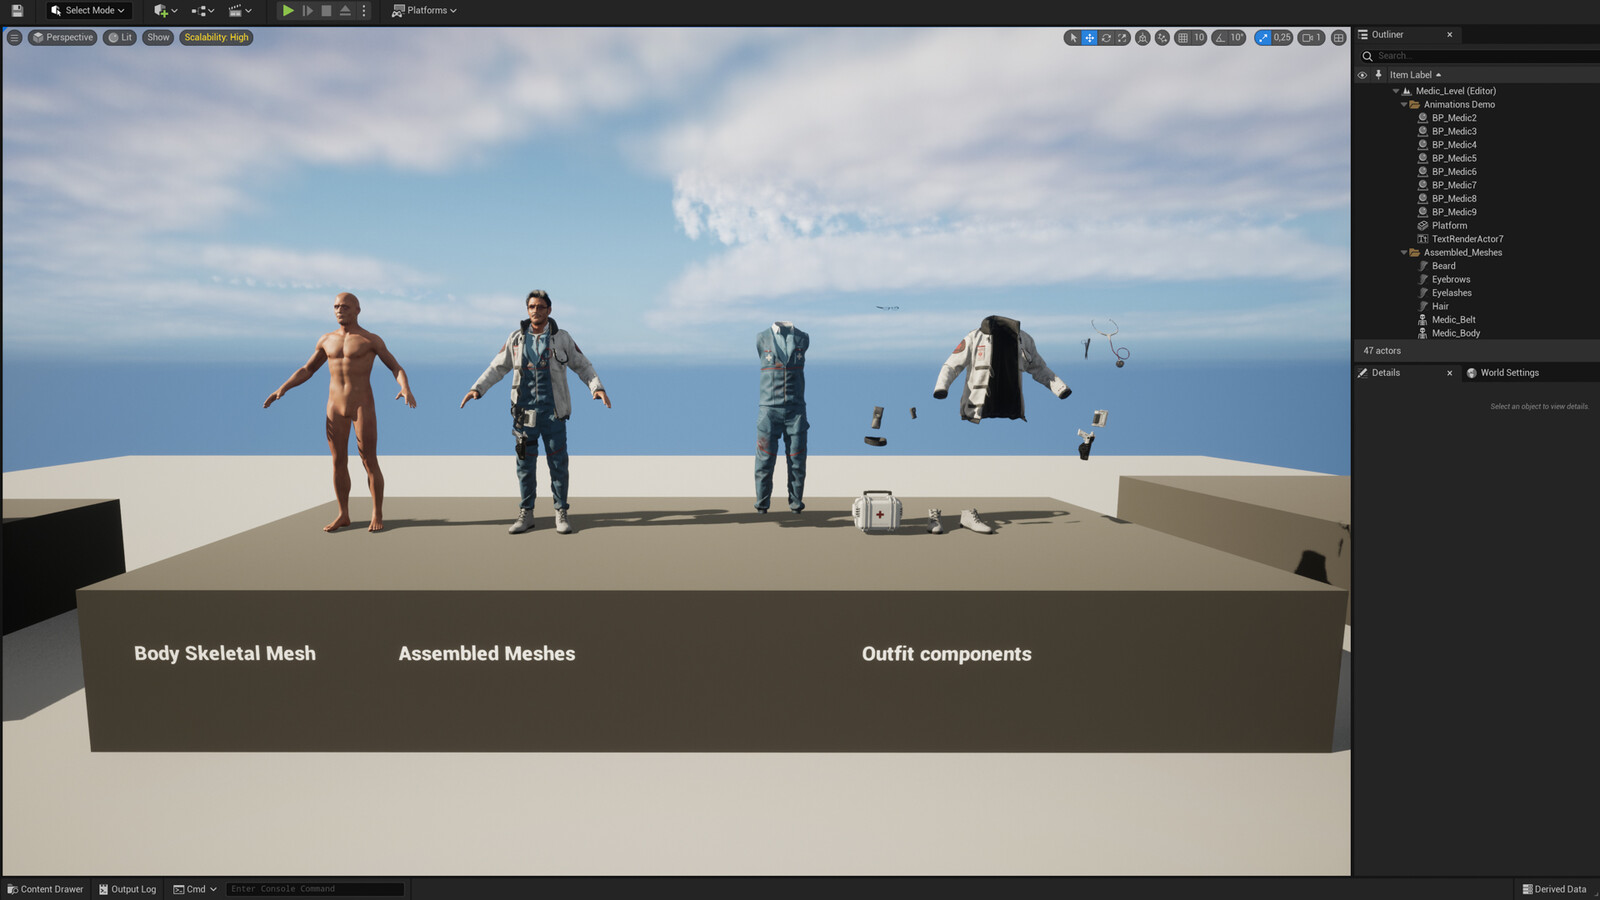
Task: Open the Platforms menu
Action: coord(424,10)
